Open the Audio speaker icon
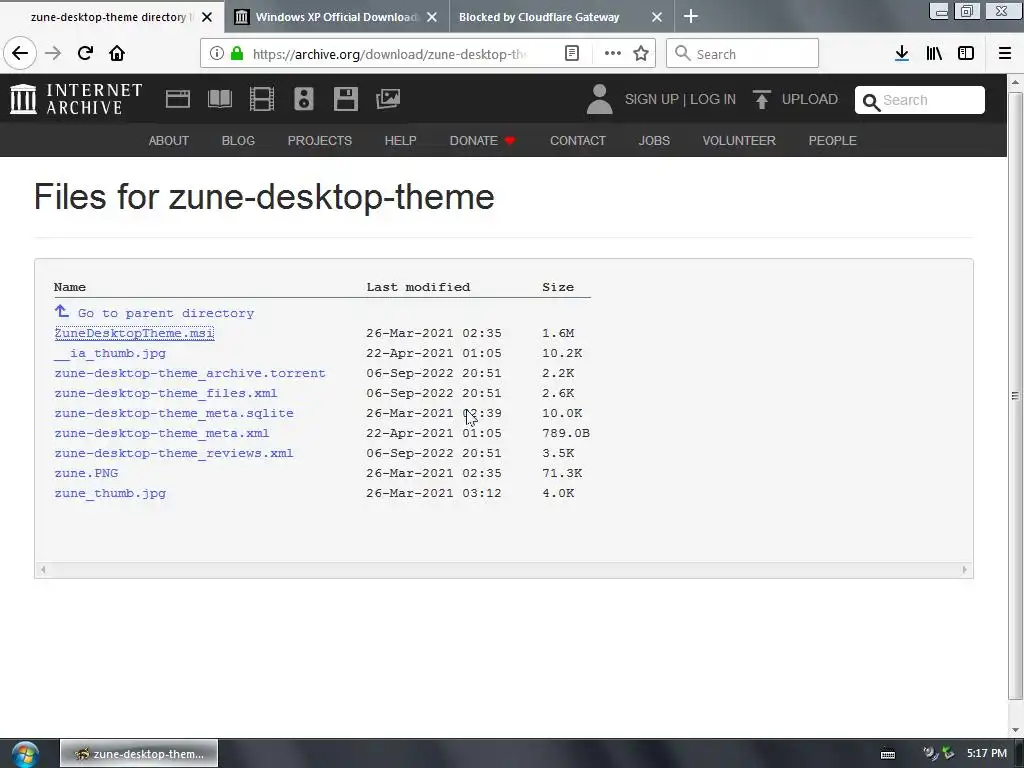Image resolution: width=1024 pixels, height=768 pixels. pos(304,99)
